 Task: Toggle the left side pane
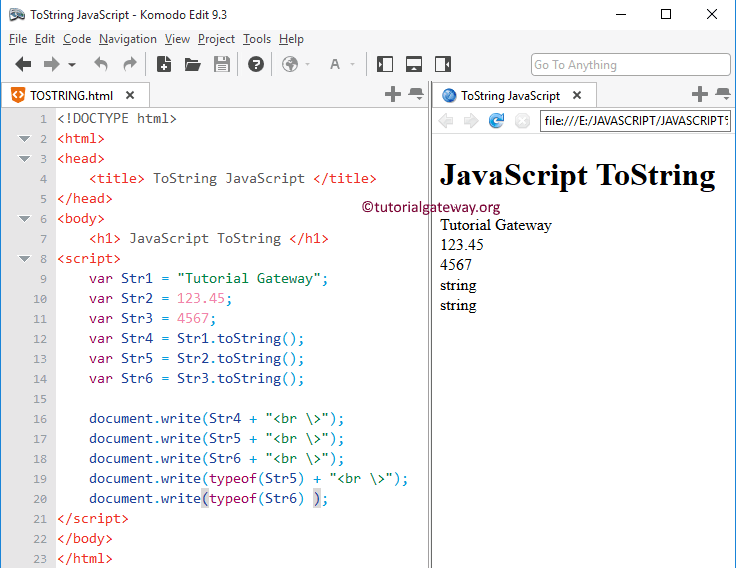point(385,64)
